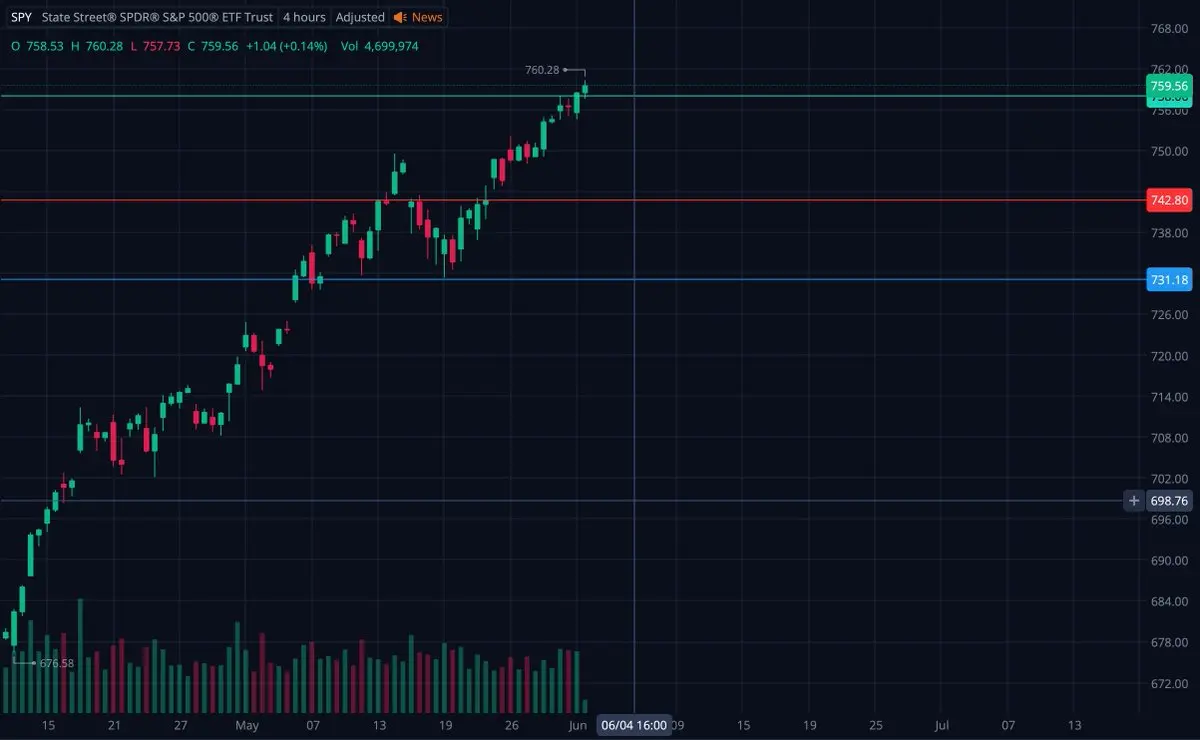Click the May label on time axis
Viewport: 1200px width, 740px height.
[x=247, y=724]
